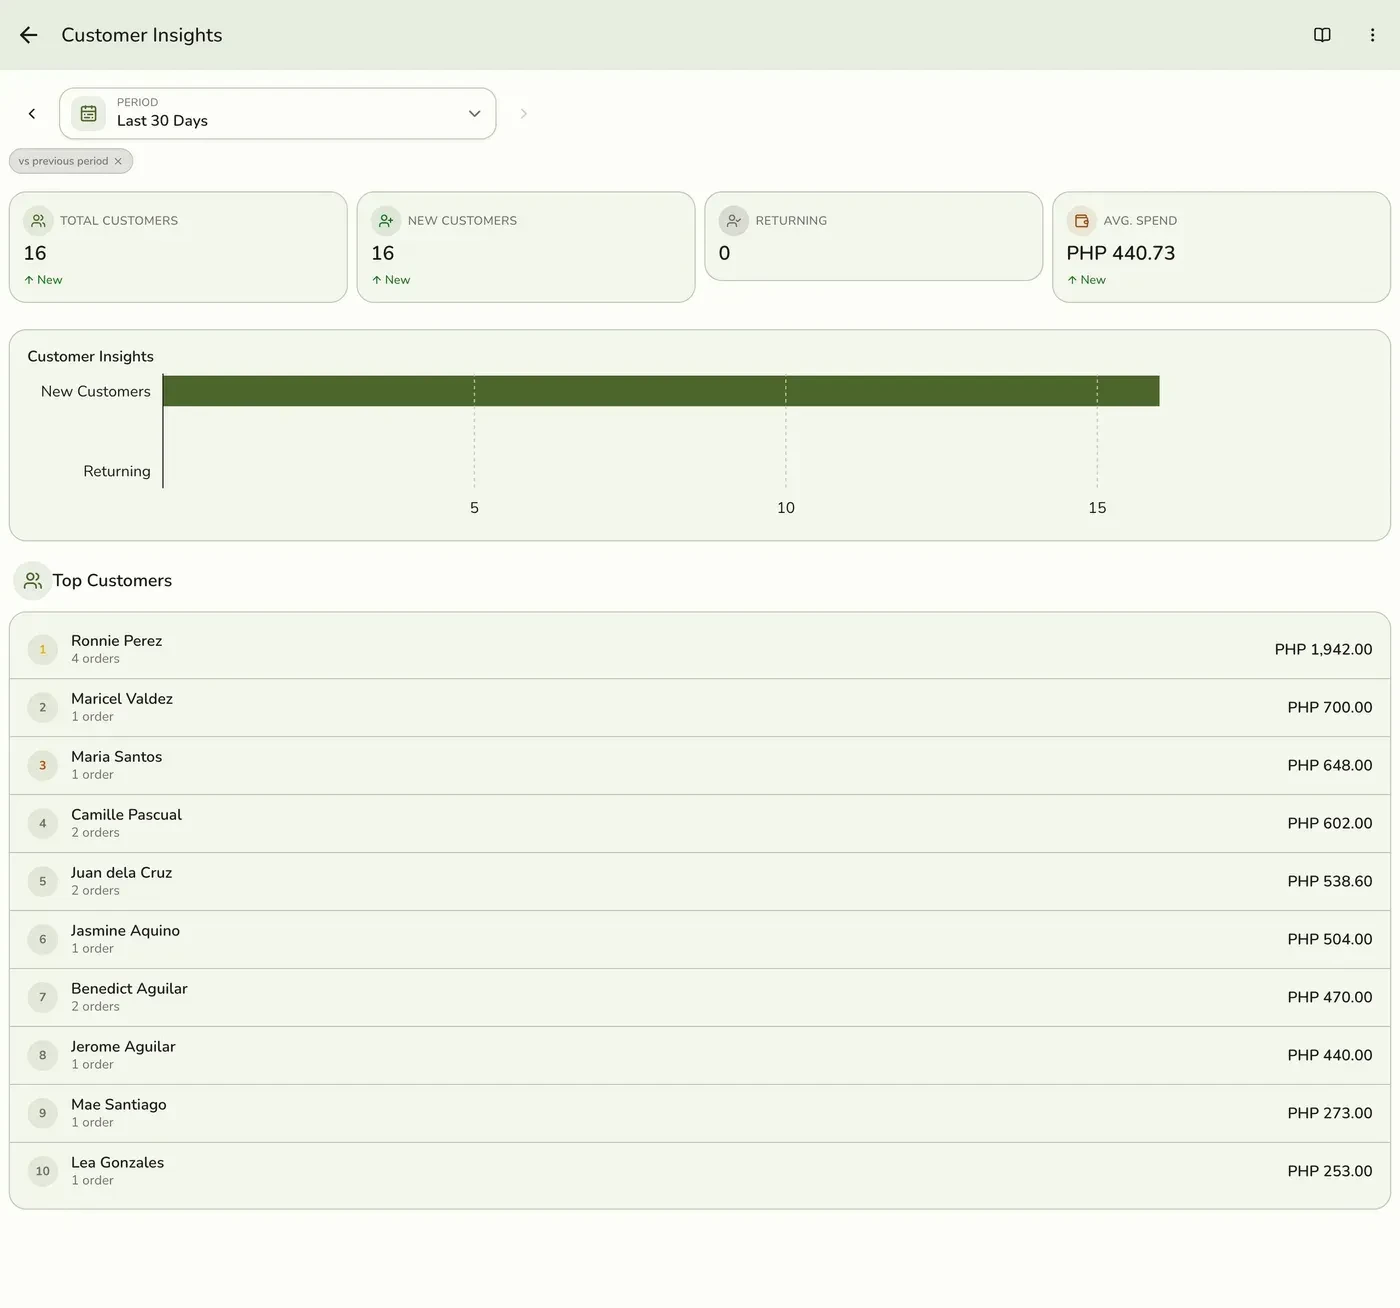
Task: Click the Customer Insights page title
Action: pos(142,35)
